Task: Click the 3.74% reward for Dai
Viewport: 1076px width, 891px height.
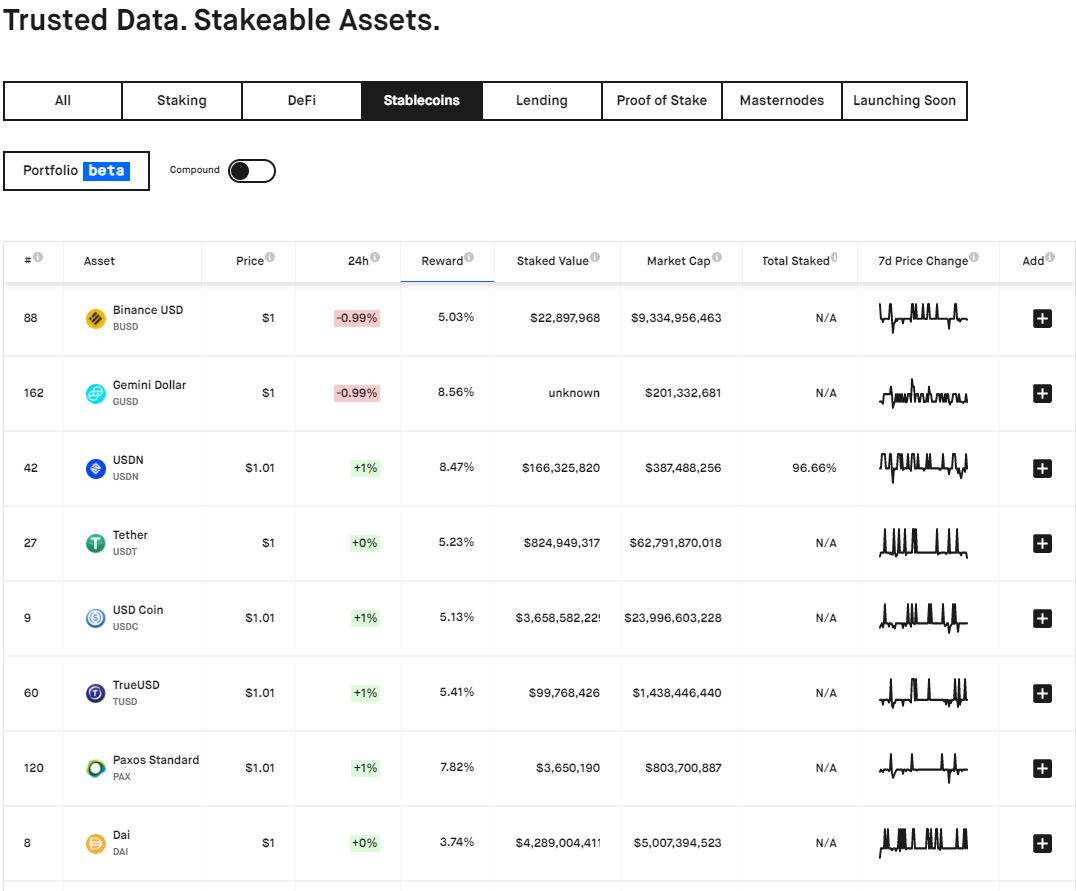Action: coord(456,842)
